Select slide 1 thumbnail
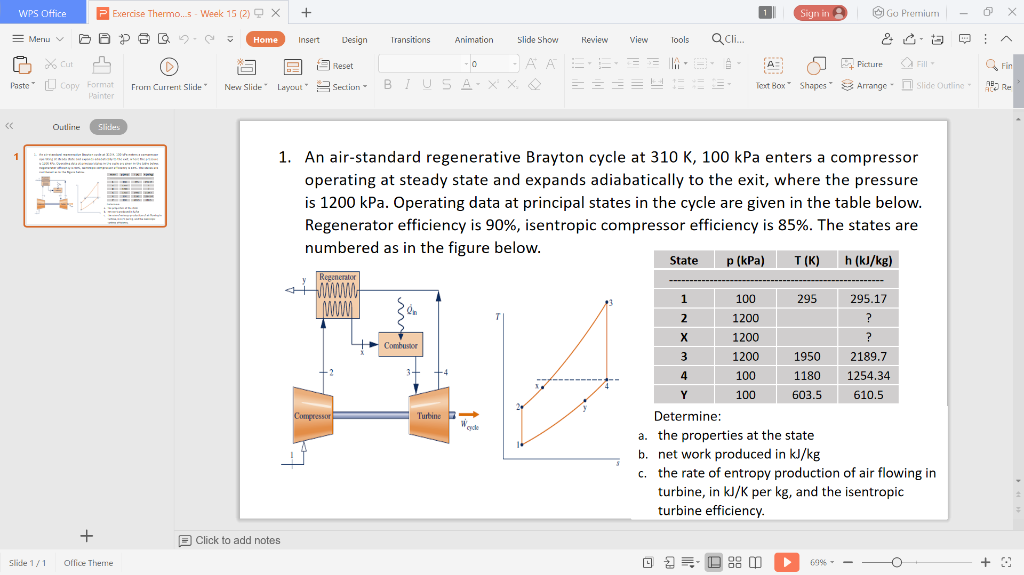The width and height of the screenshot is (1024, 575). tap(95, 186)
